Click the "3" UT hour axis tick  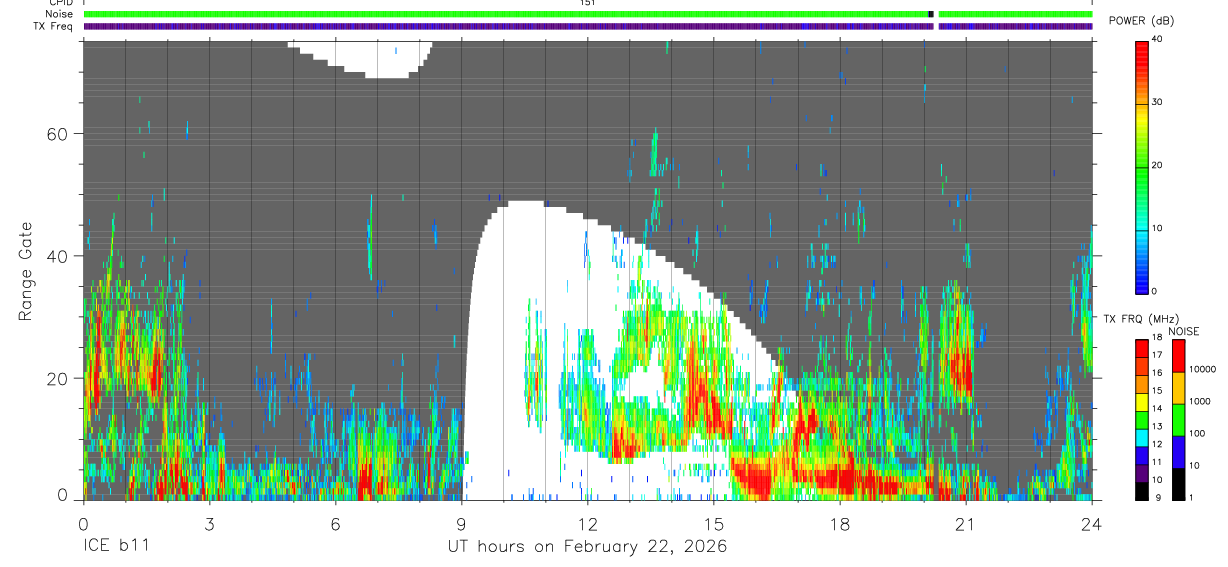point(209,523)
